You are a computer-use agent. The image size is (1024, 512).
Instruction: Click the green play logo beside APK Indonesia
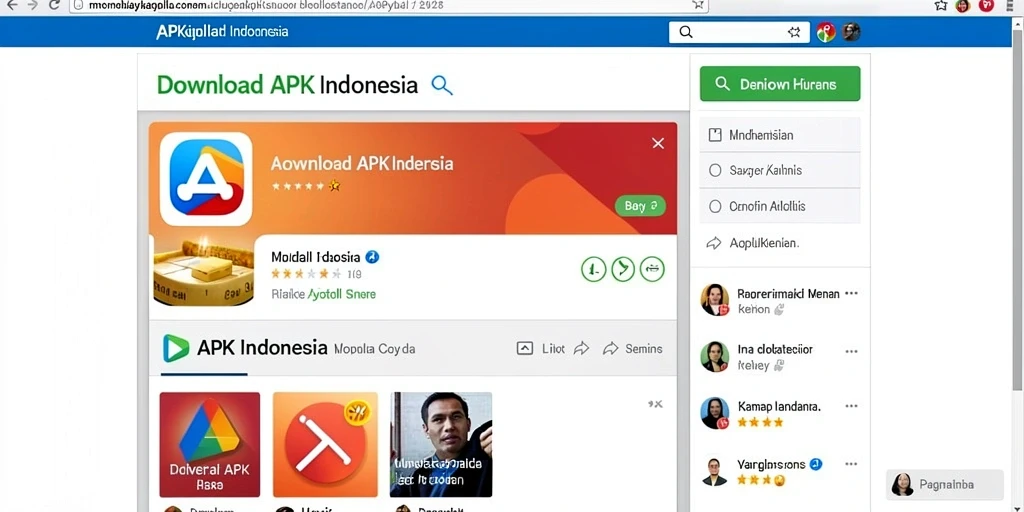pyautogui.click(x=176, y=348)
